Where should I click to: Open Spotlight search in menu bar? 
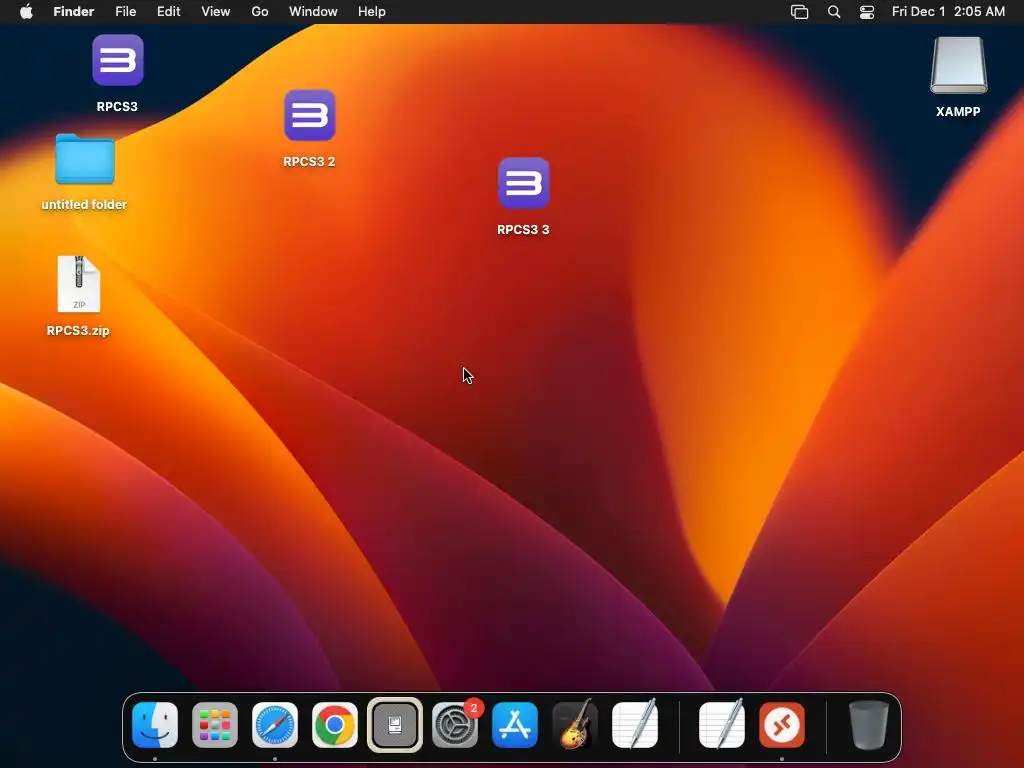tap(834, 12)
